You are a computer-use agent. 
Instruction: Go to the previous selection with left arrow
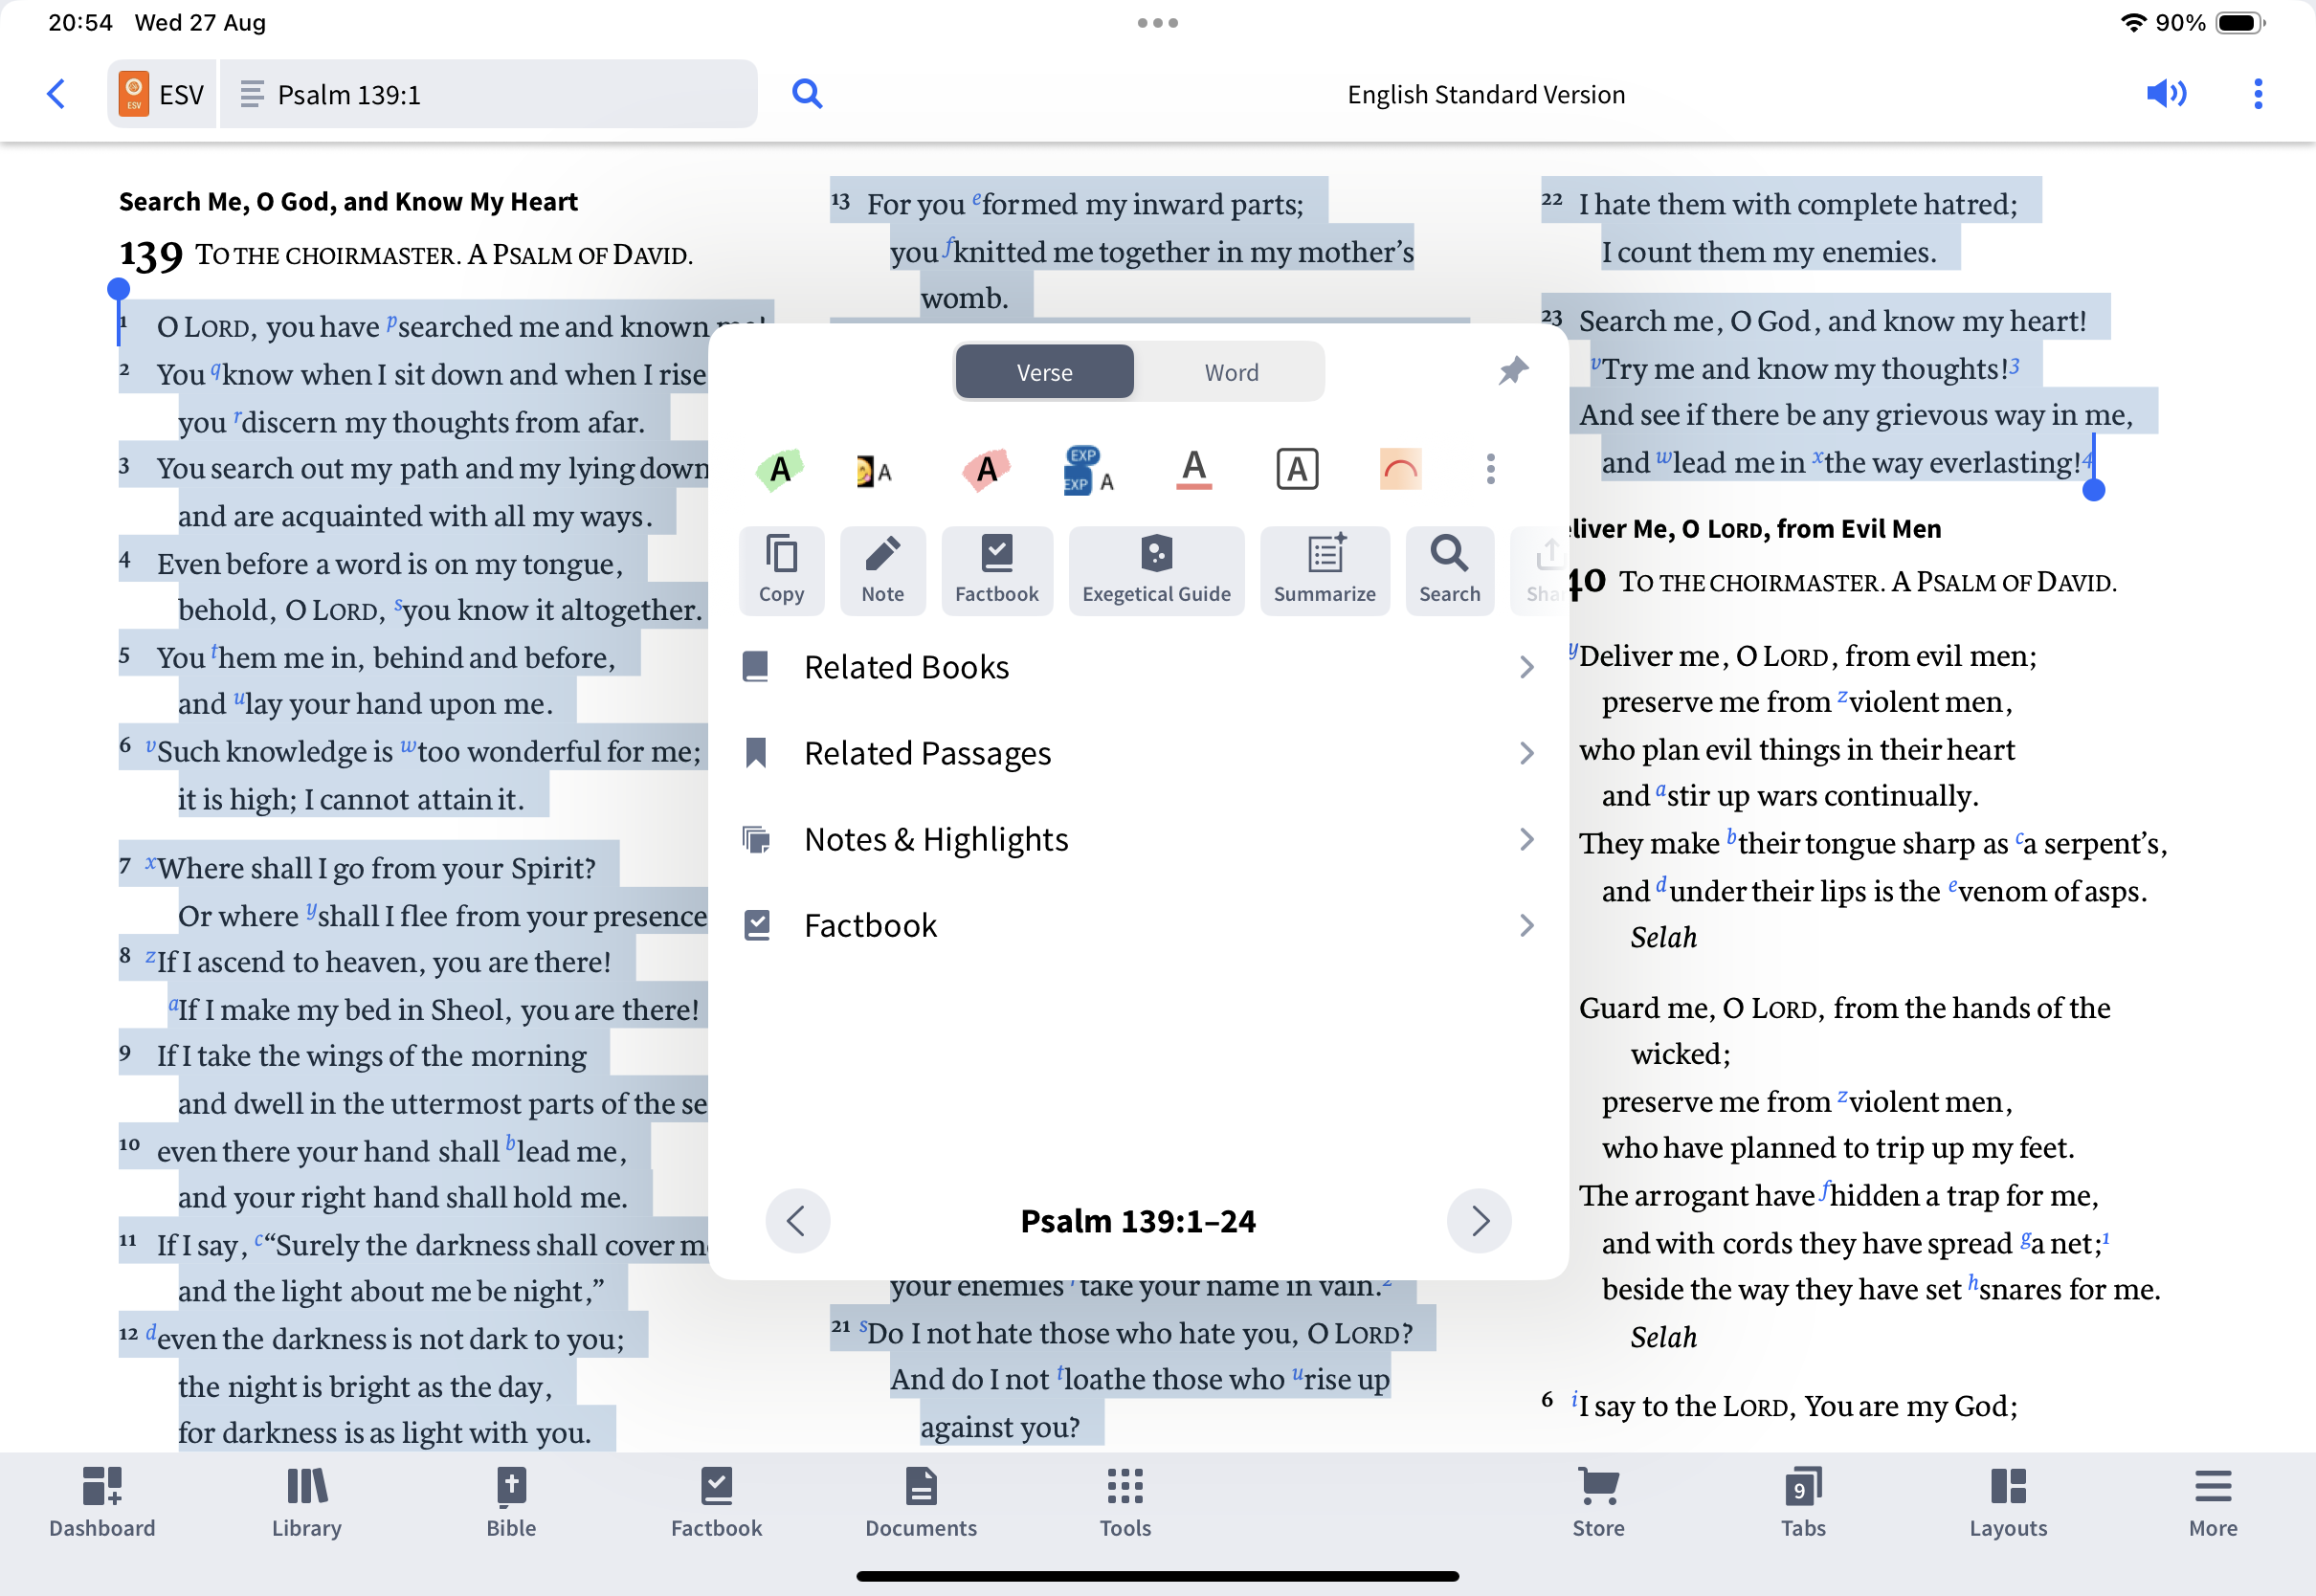click(797, 1220)
